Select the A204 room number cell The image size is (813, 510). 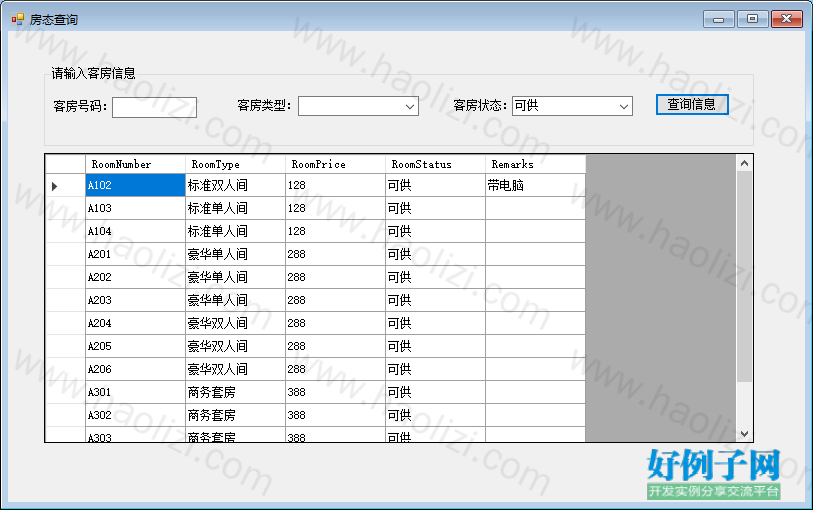pyautogui.click(x=135, y=323)
